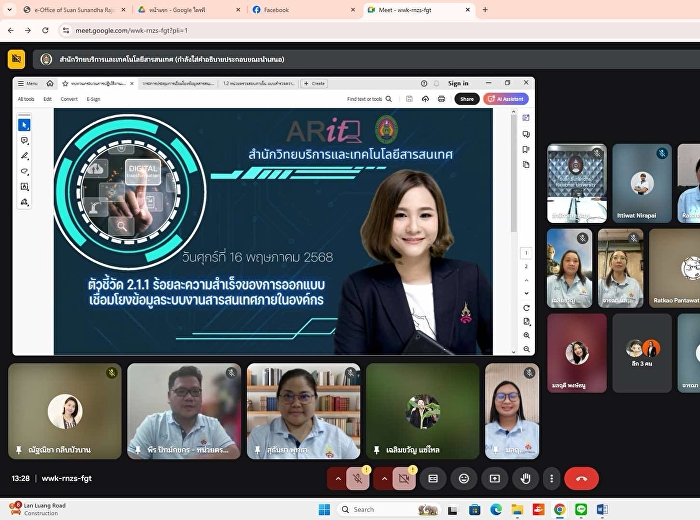Click Acrobat upload to cloud icon

click(425, 99)
